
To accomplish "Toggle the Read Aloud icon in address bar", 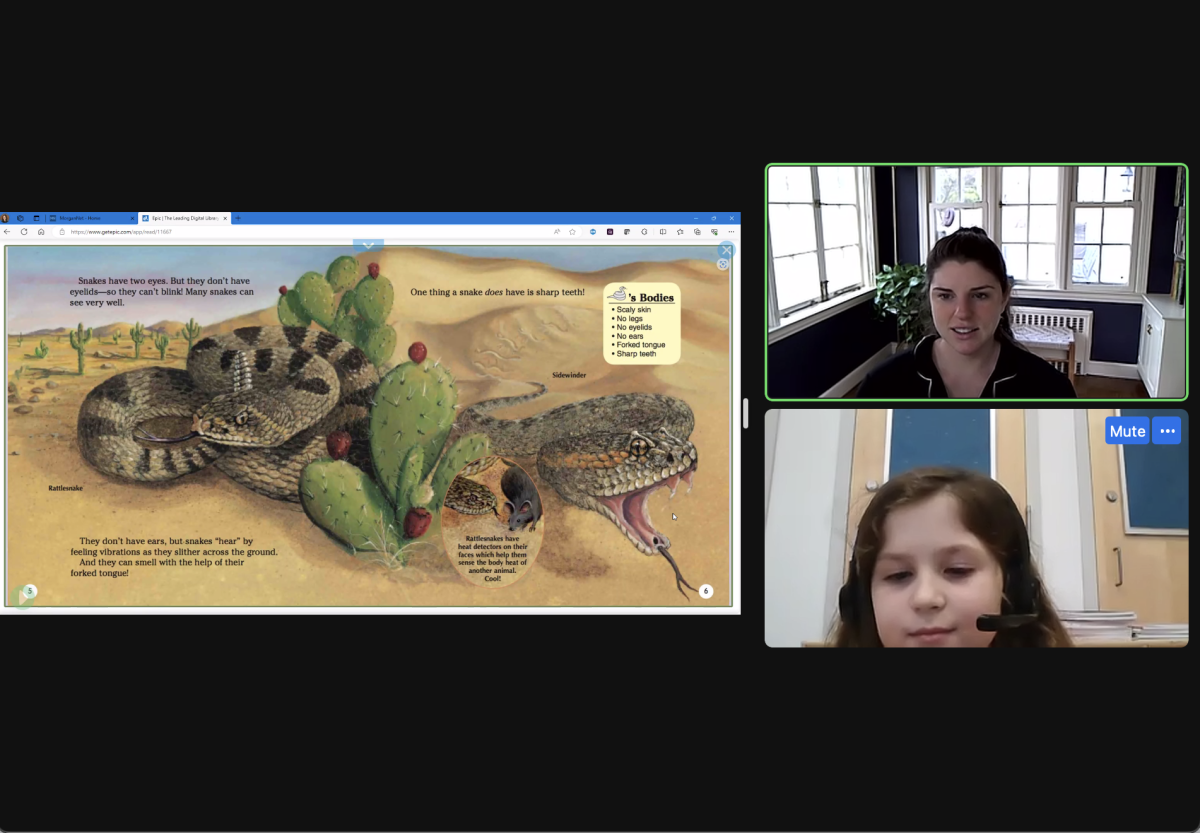I will tap(556, 232).
